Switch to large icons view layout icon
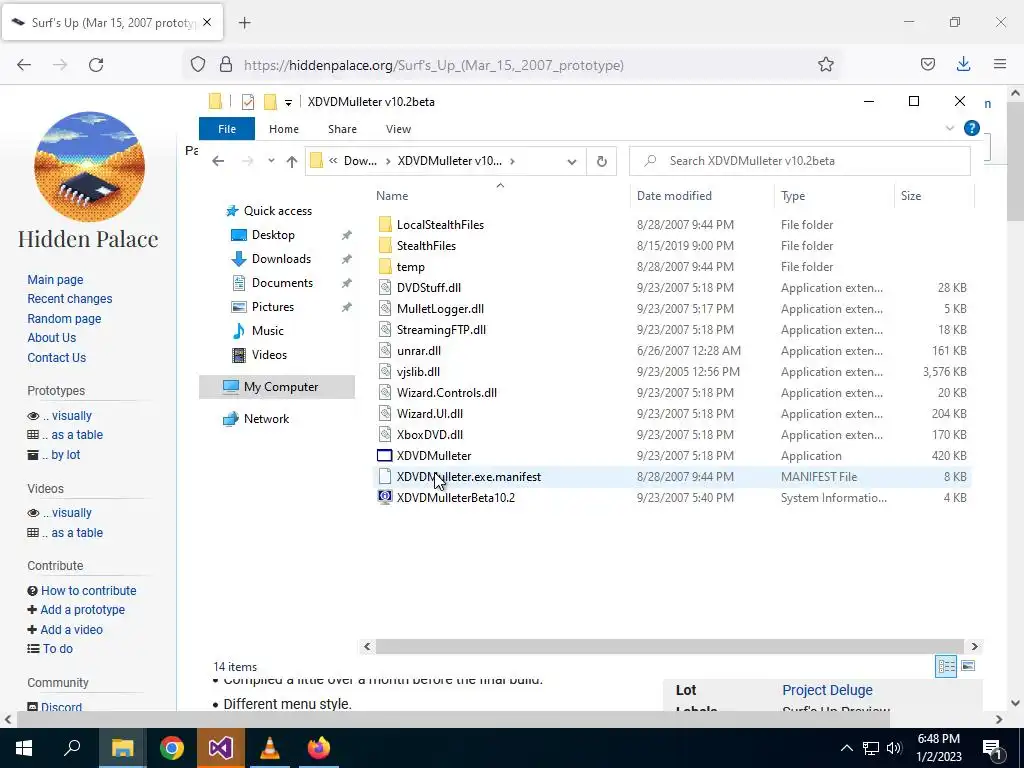This screenshot has height=768, width=1024. coord(968,666)
